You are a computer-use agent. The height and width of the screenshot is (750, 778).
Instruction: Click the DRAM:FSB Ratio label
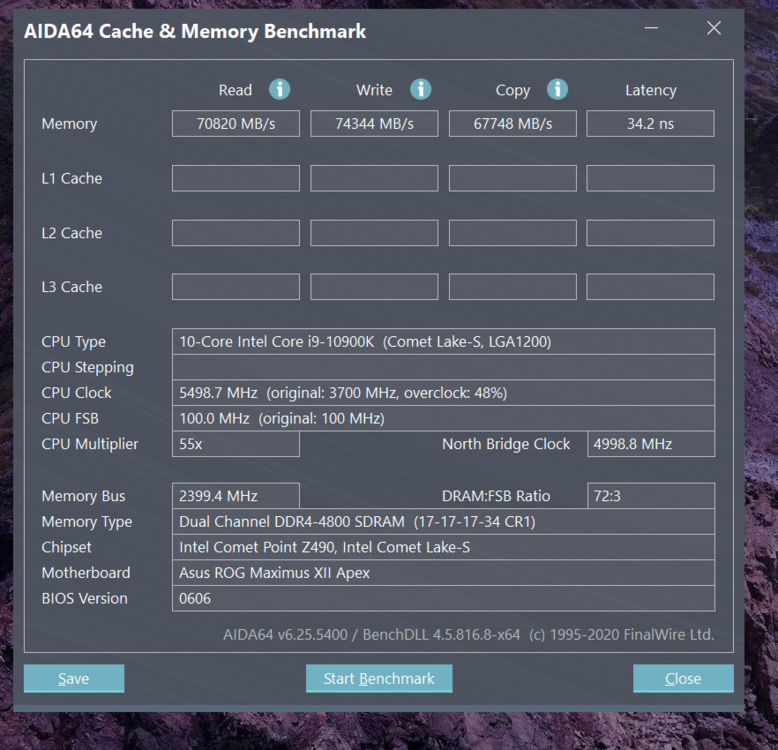click(496, 496)
